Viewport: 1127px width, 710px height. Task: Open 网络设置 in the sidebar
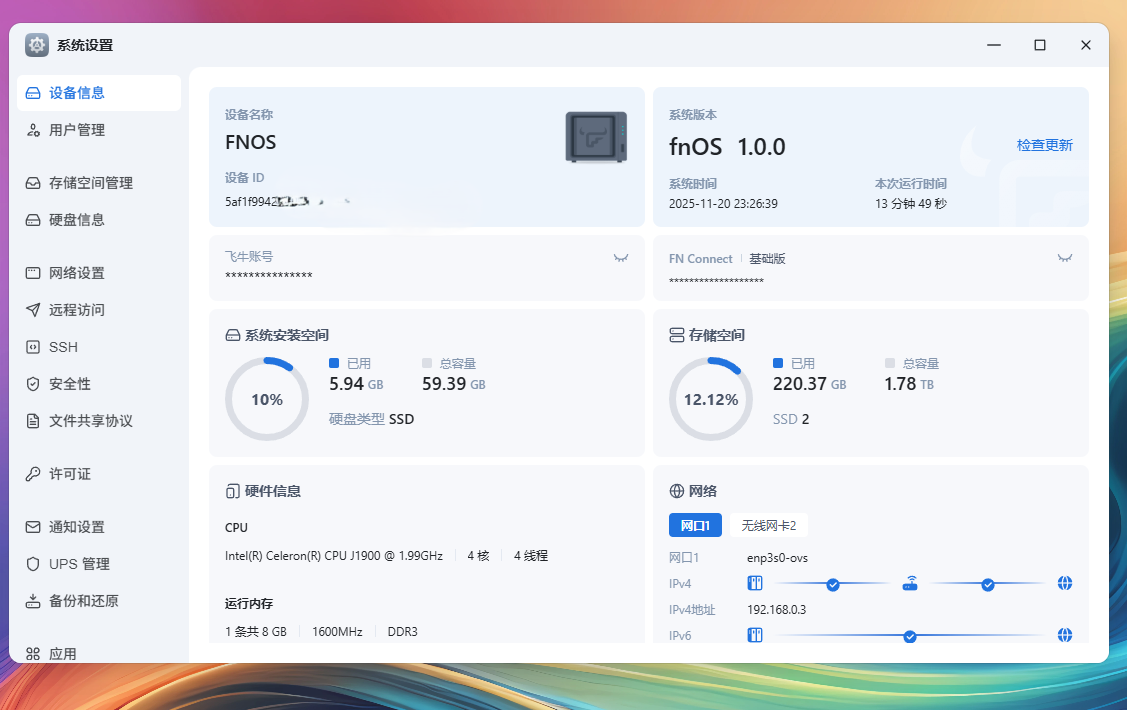click(77, 273)
